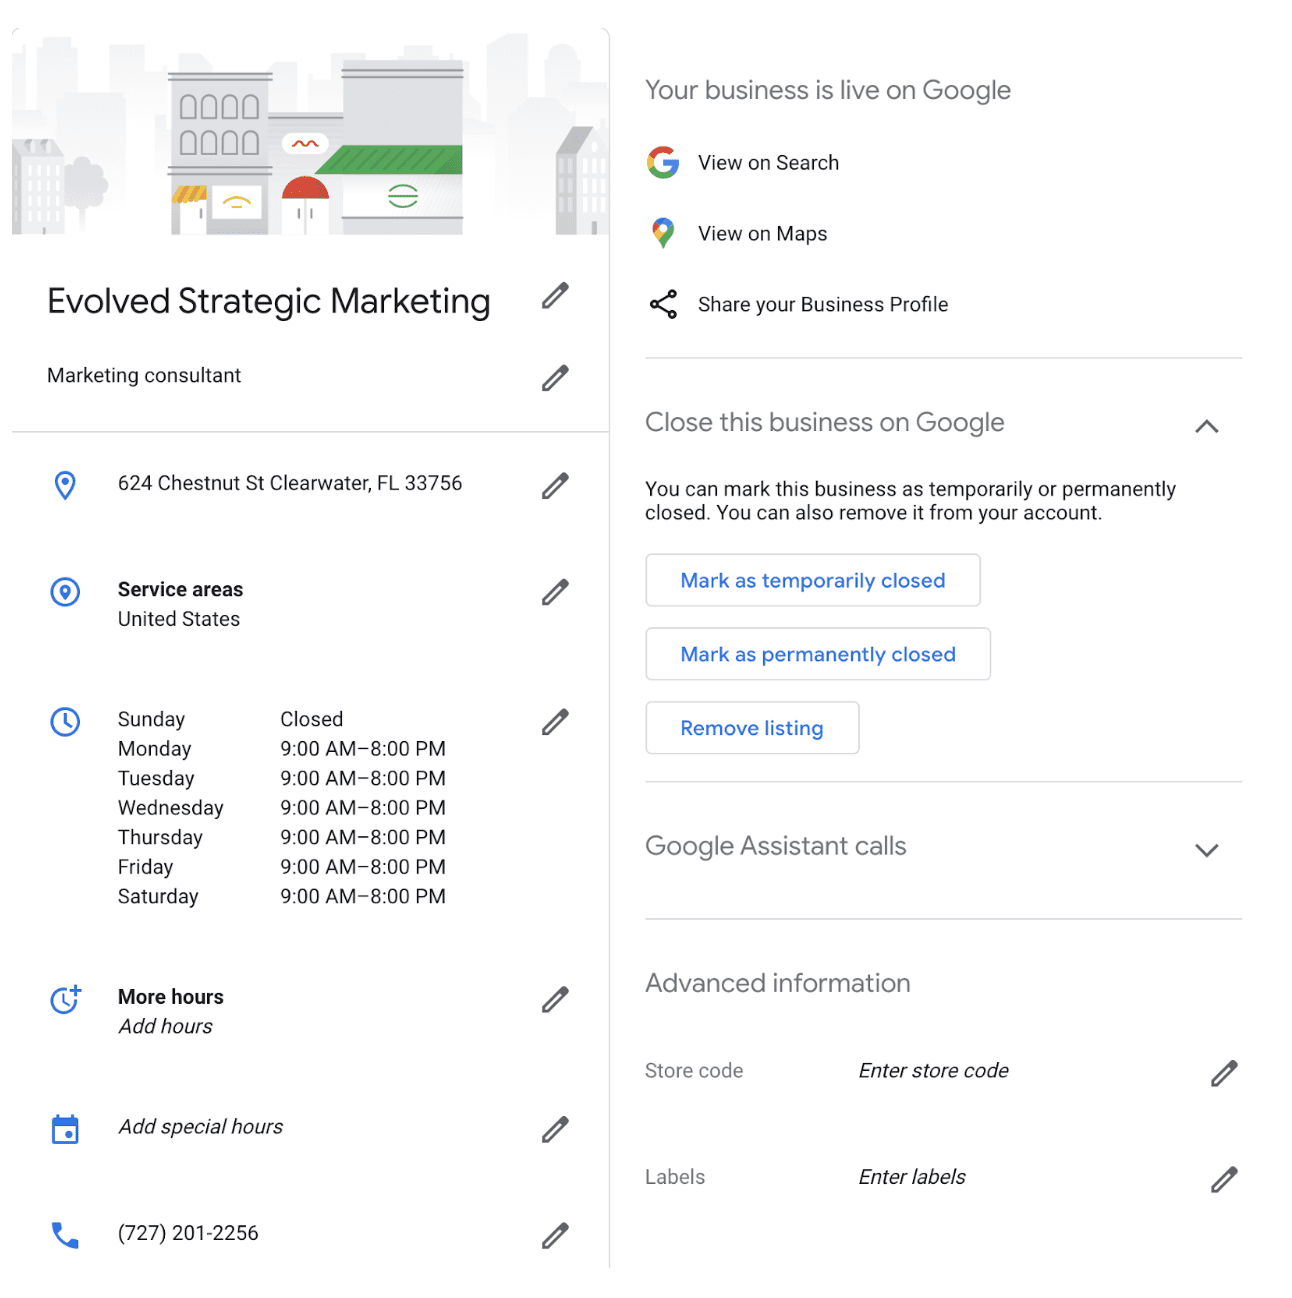This screenshot has width=1292, height=1298.
Task: Click the blue phone icon
Action: [65, 1236]
